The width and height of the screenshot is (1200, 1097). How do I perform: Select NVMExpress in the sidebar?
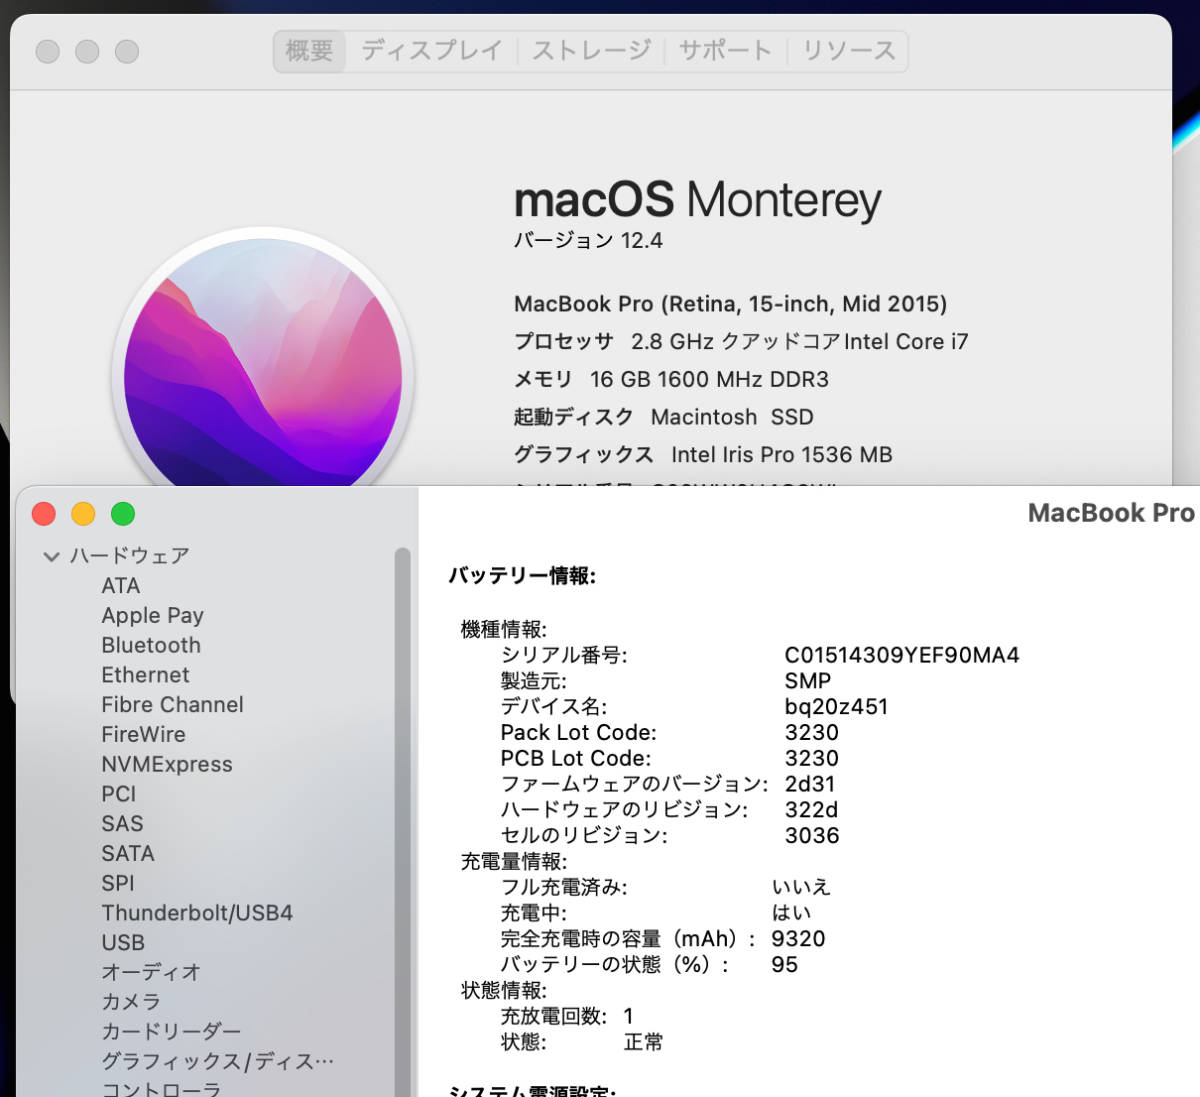(x=166, y=765)
